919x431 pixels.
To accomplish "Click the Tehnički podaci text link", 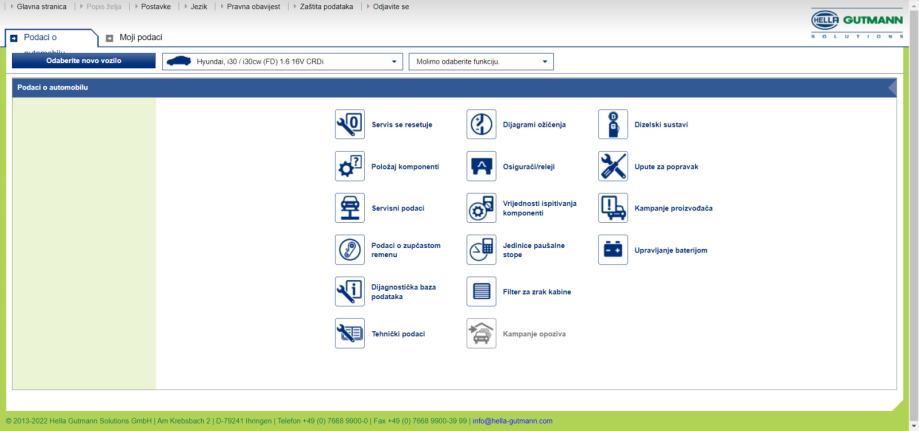I will click(x=399, y=334).
